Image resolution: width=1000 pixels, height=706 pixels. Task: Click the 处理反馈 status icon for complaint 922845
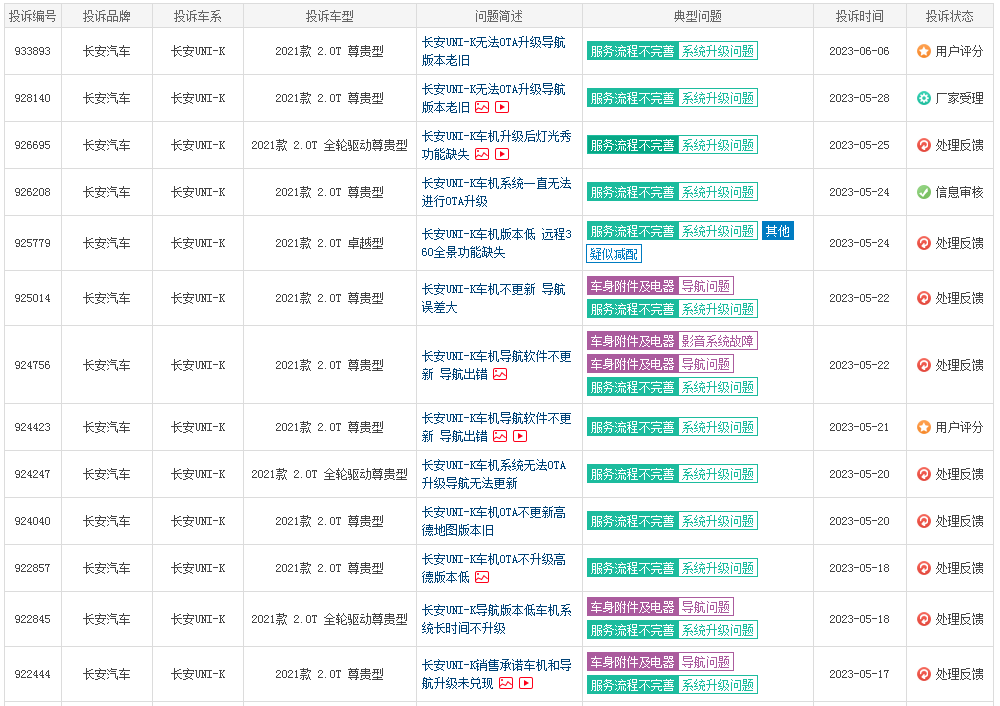[x=923, y=619]
